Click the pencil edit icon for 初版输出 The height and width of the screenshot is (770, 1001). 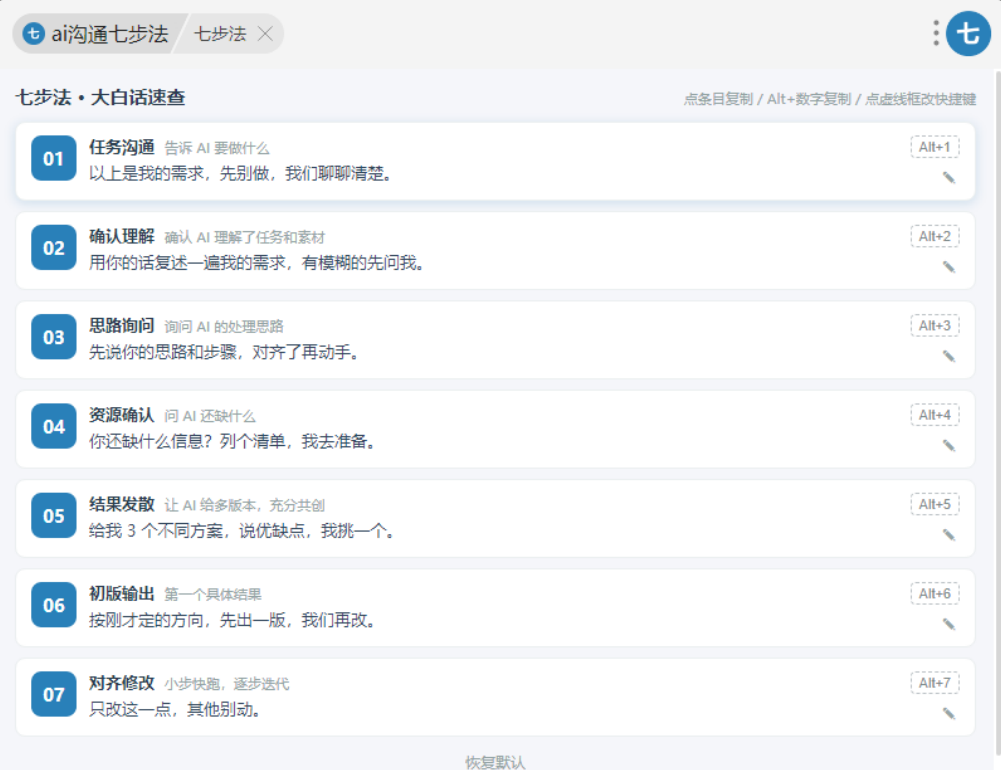pyautogui.click(x=949, y=624)
